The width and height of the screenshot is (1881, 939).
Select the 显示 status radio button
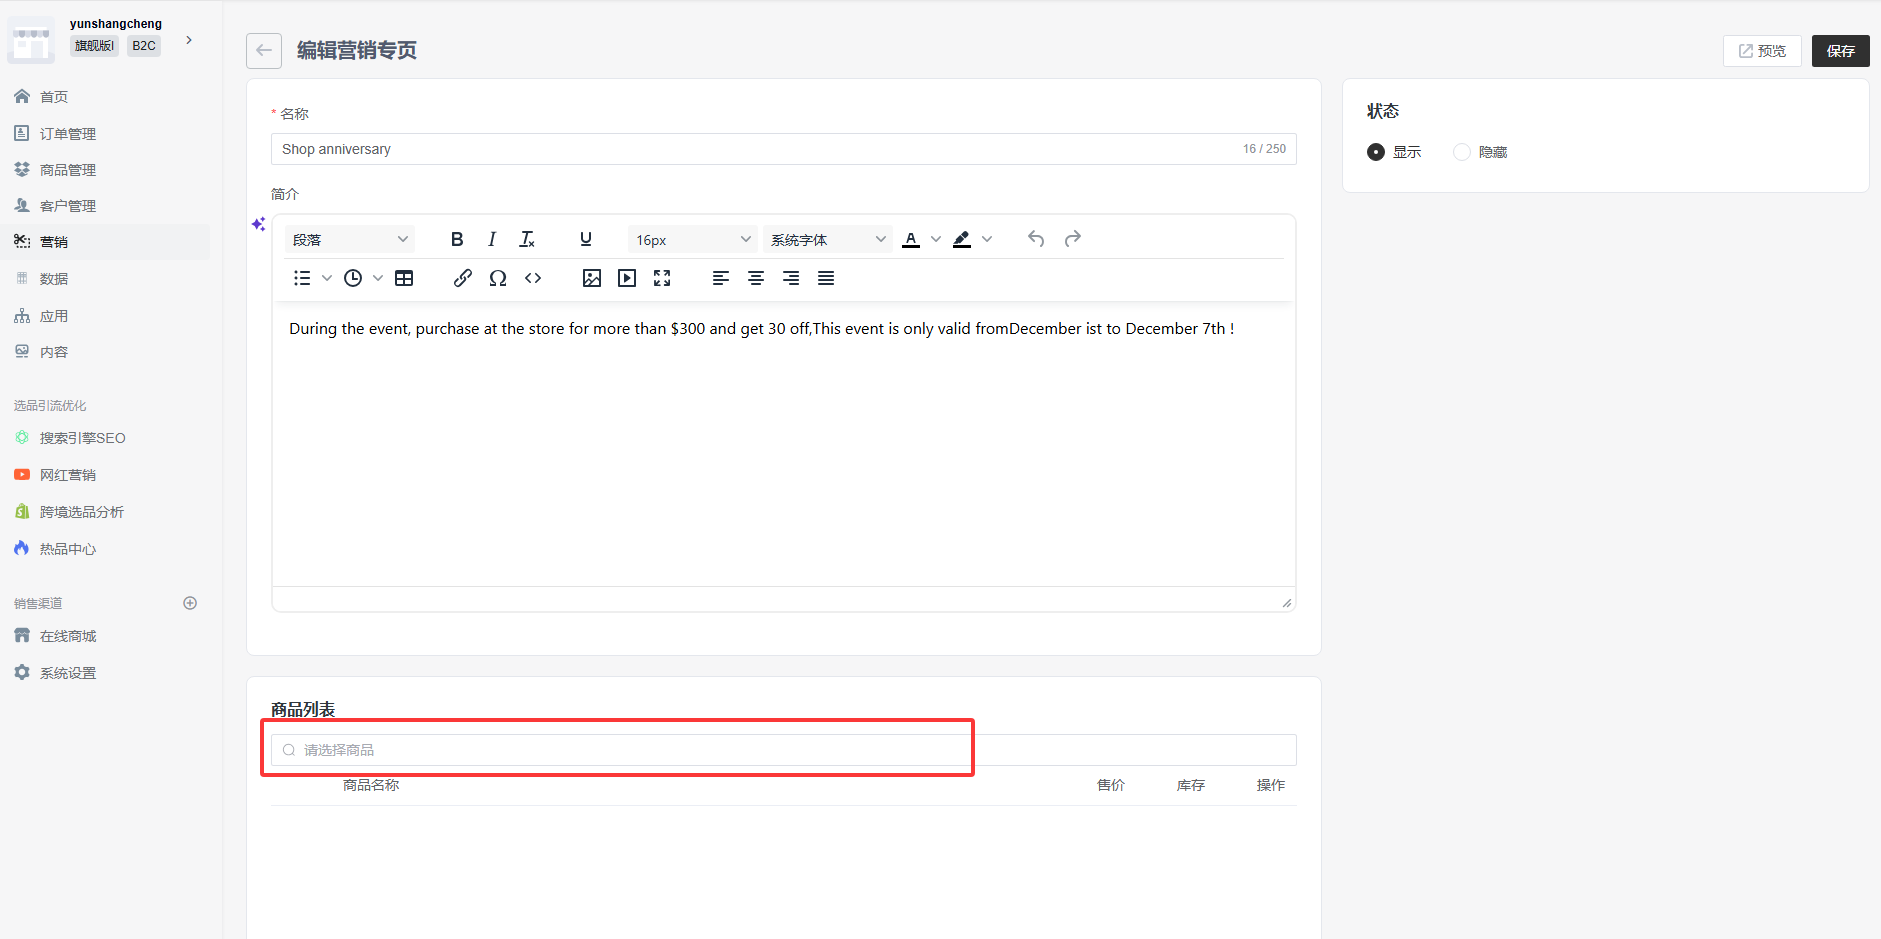coord(1376,152)
